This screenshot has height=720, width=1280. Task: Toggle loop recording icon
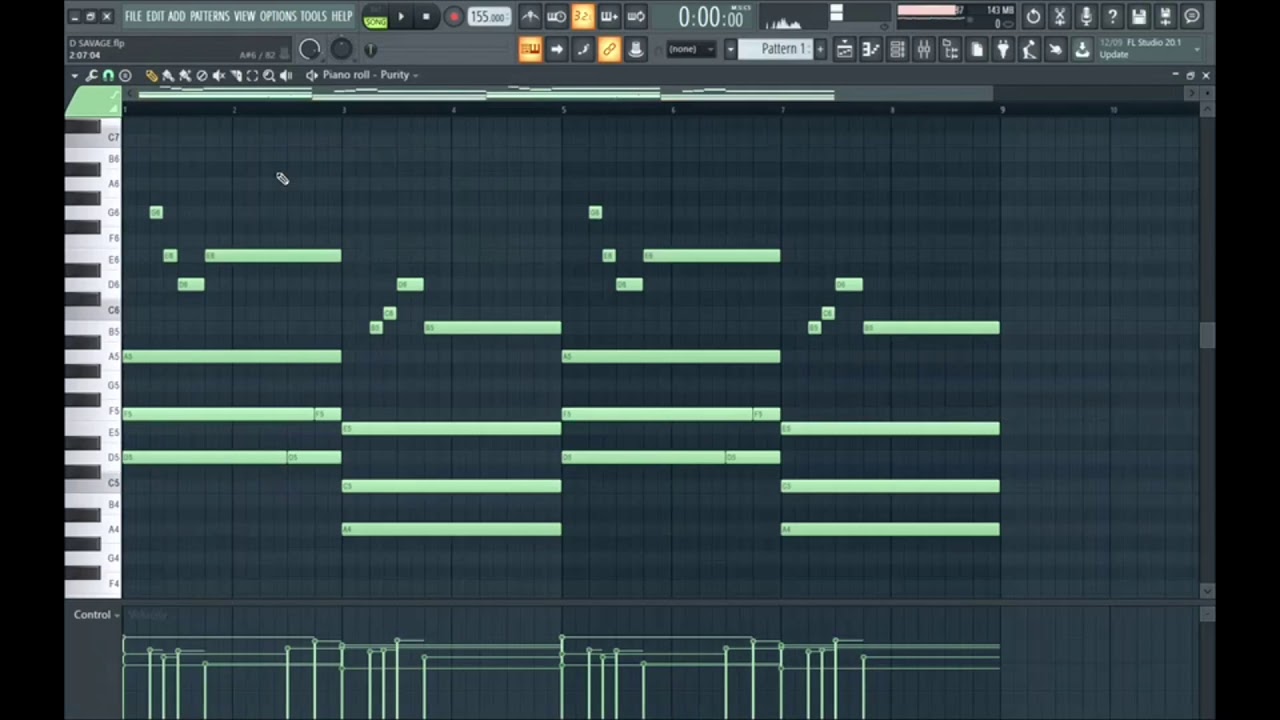[x=635, y=16]
